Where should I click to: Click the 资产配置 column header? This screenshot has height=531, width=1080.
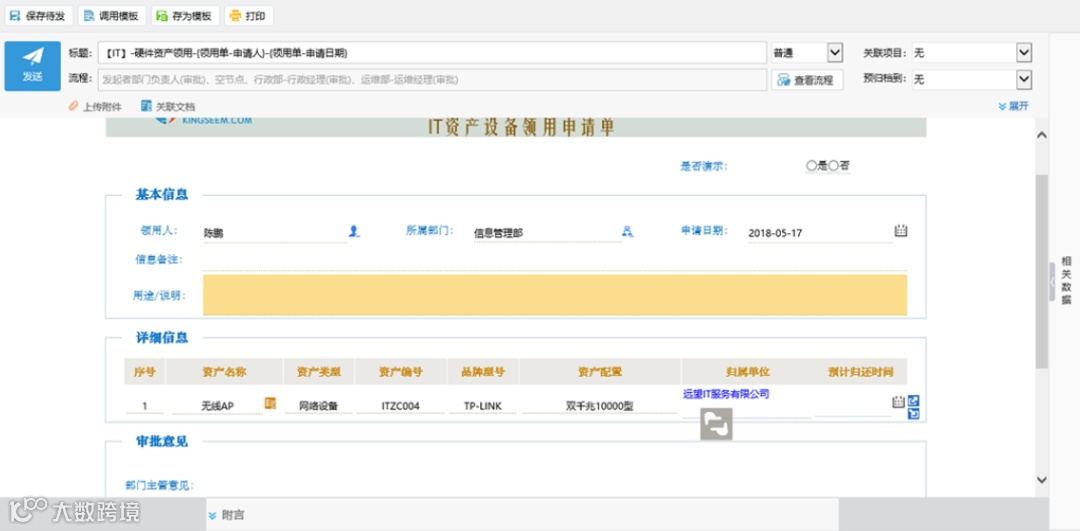pyautogui.click(x=600, y=372)
